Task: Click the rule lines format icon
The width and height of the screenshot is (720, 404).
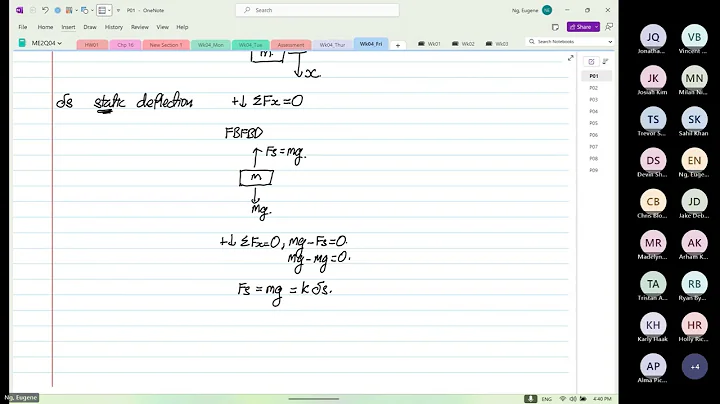Action: (102, 10)
